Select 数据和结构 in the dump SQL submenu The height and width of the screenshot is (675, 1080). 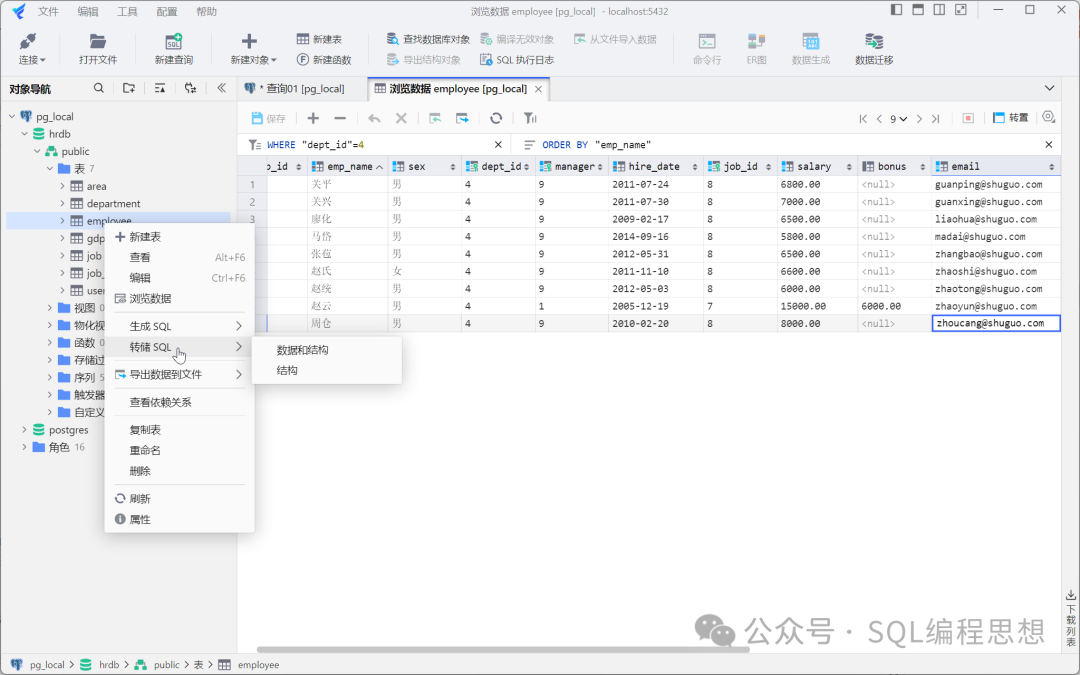click(302, 350)
